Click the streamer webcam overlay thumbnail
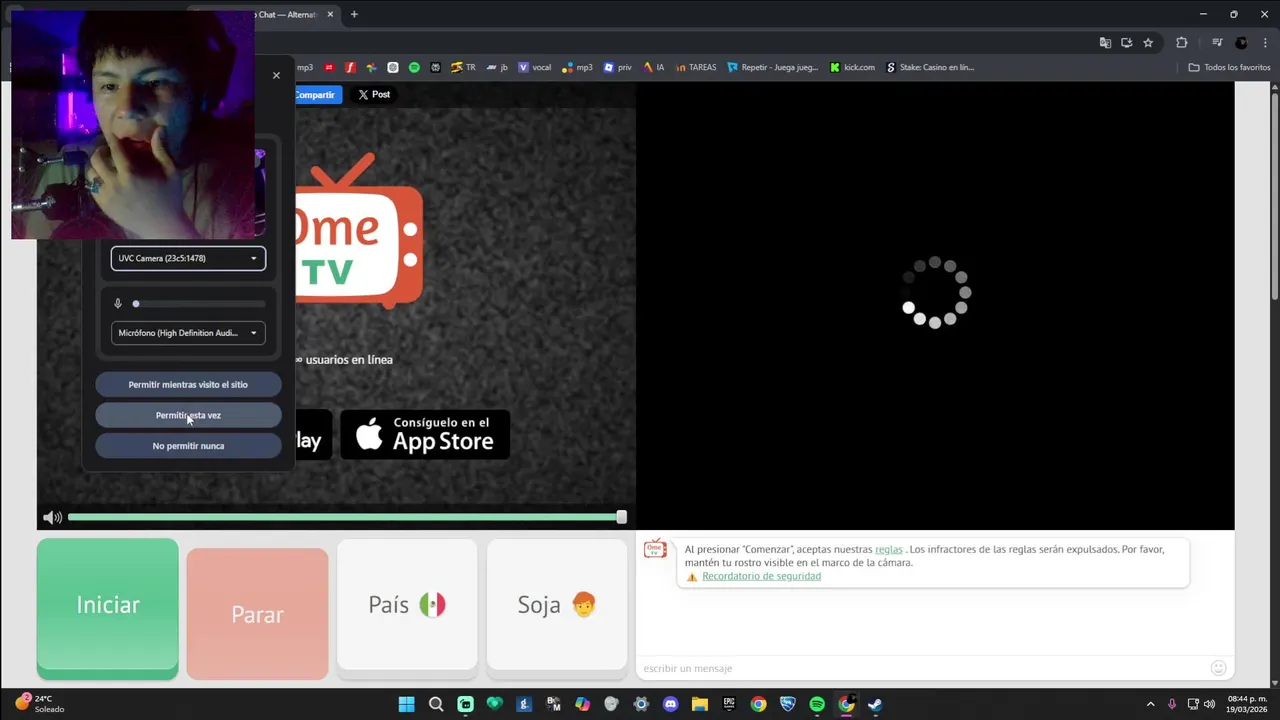This screenshot has width=1280, height=720. pos(133,125)
